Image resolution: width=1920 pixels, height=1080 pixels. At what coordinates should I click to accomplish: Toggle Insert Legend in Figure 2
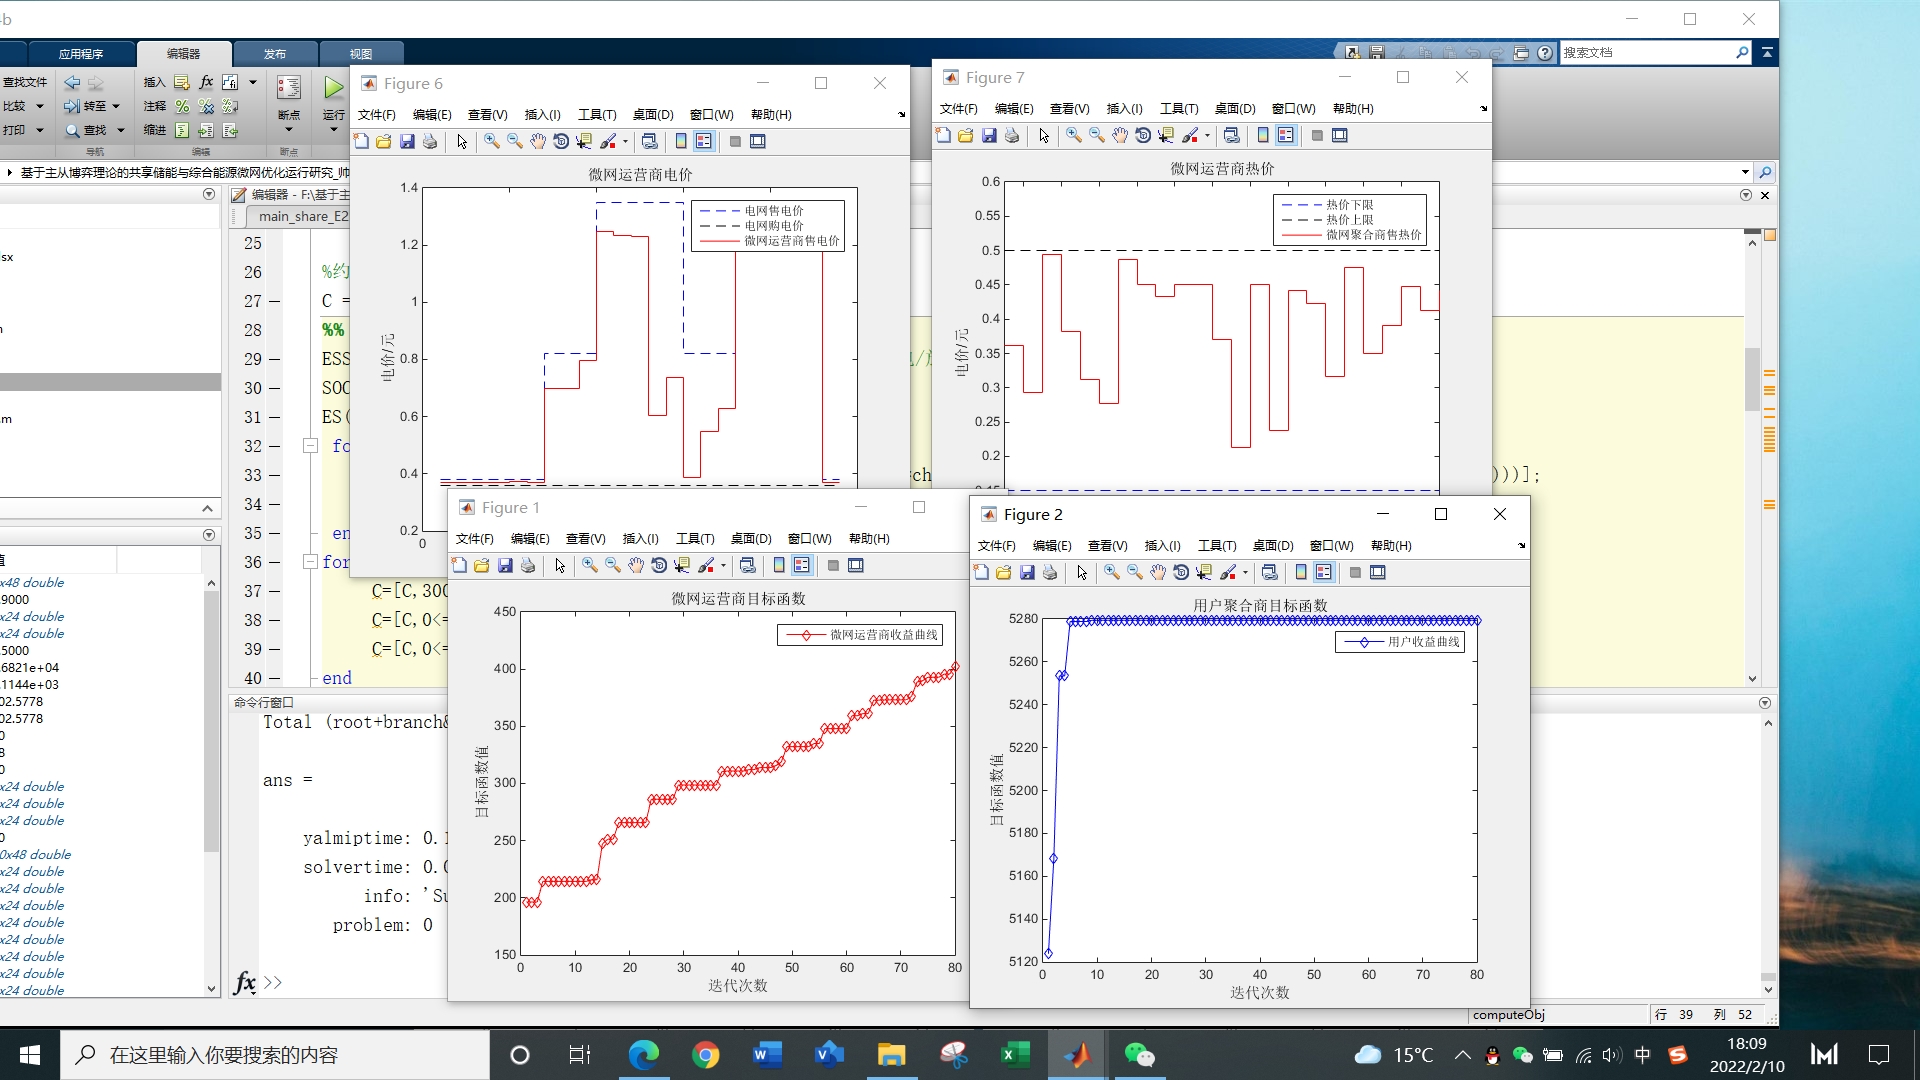point(1324,572)
